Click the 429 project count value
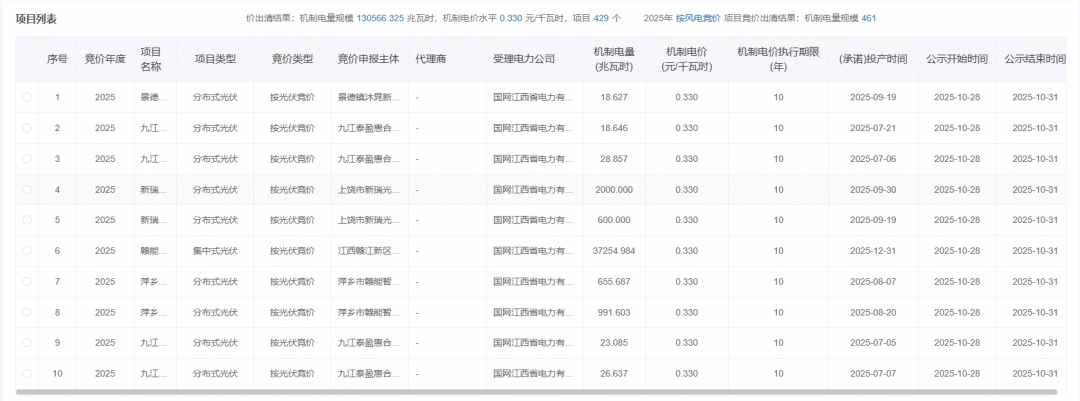Screen dimensions: 1080x401 pos(601,19)
